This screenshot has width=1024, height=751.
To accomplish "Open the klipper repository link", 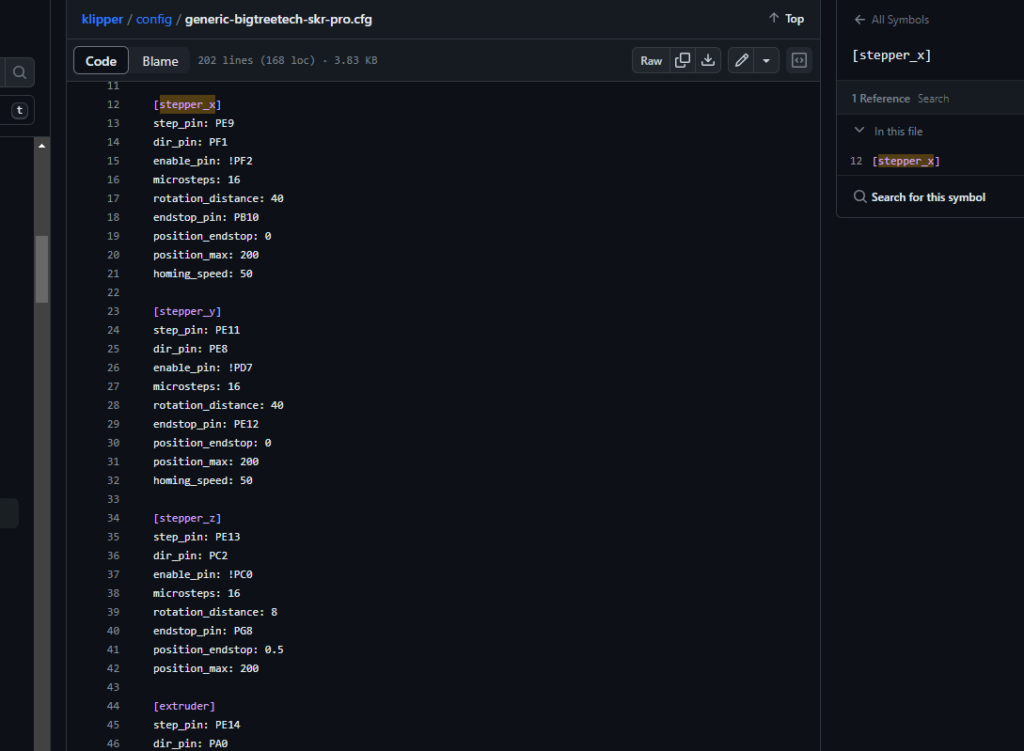I will [102, 20].
